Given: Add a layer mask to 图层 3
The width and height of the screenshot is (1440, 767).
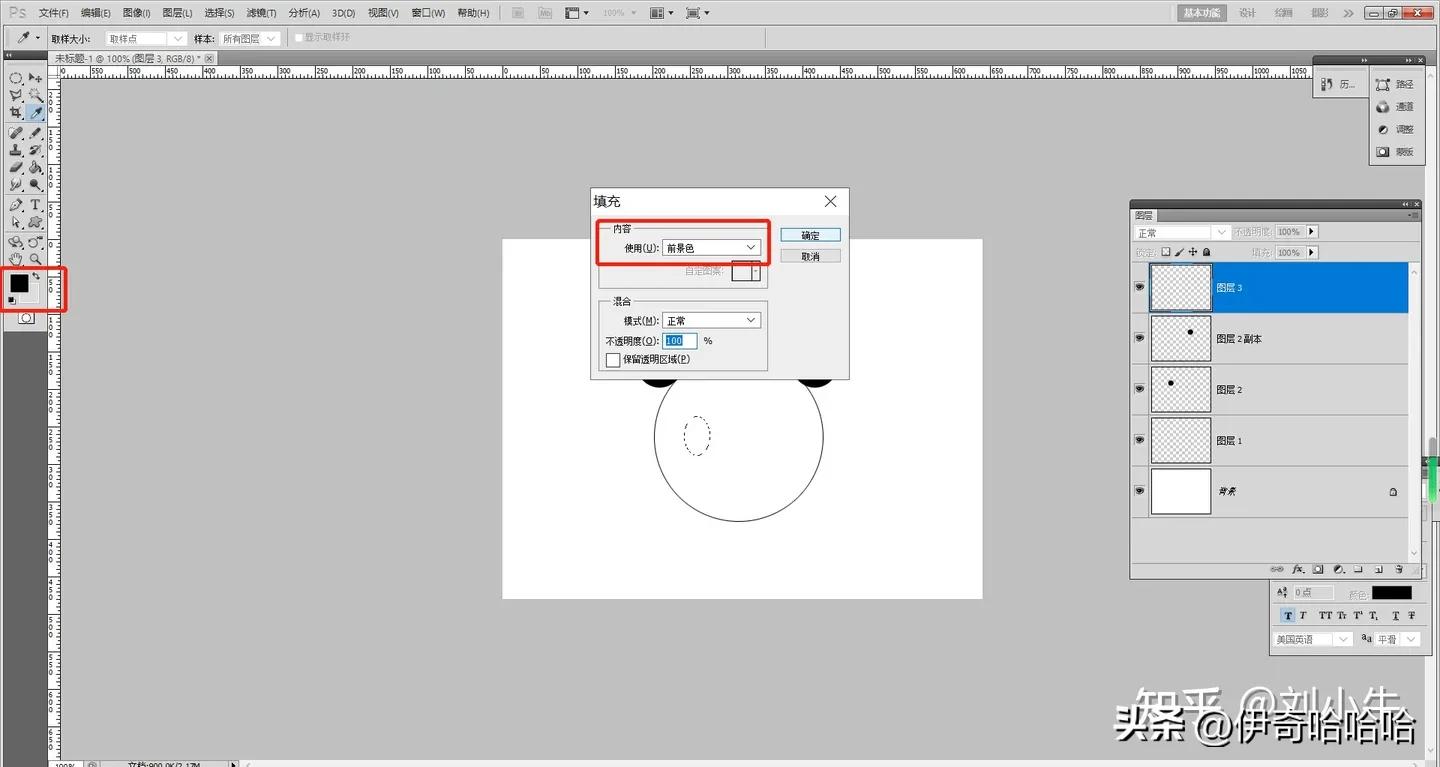Looking at the screenshot, I should 1317,569.
